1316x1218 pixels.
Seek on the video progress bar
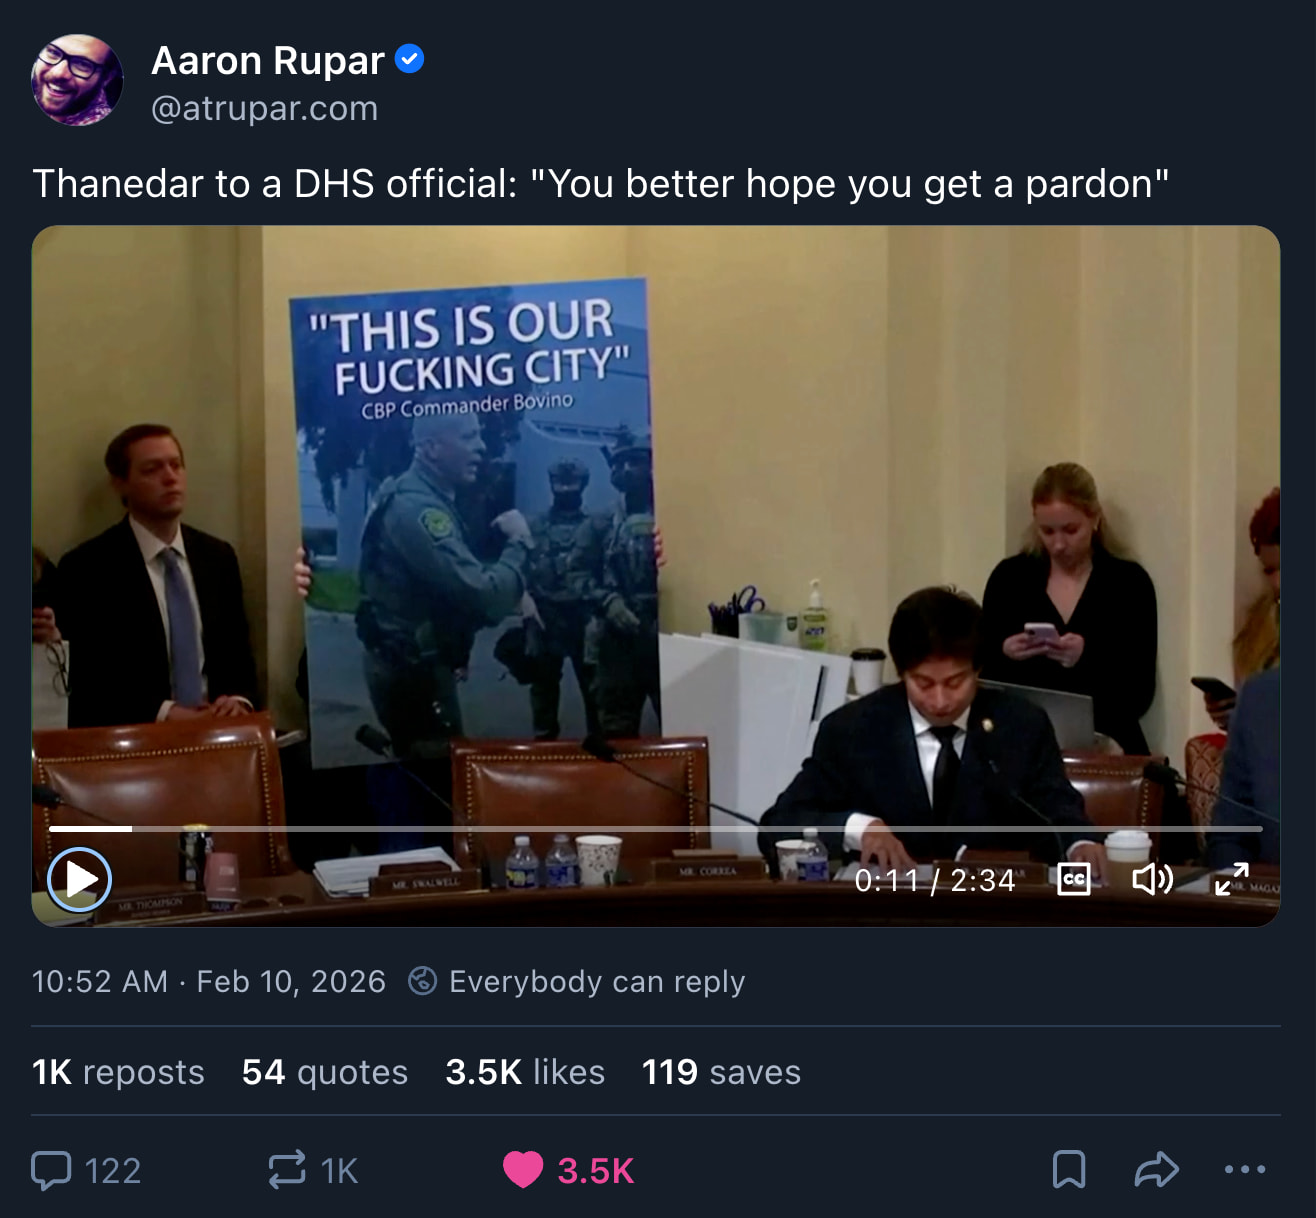point(655,829)
